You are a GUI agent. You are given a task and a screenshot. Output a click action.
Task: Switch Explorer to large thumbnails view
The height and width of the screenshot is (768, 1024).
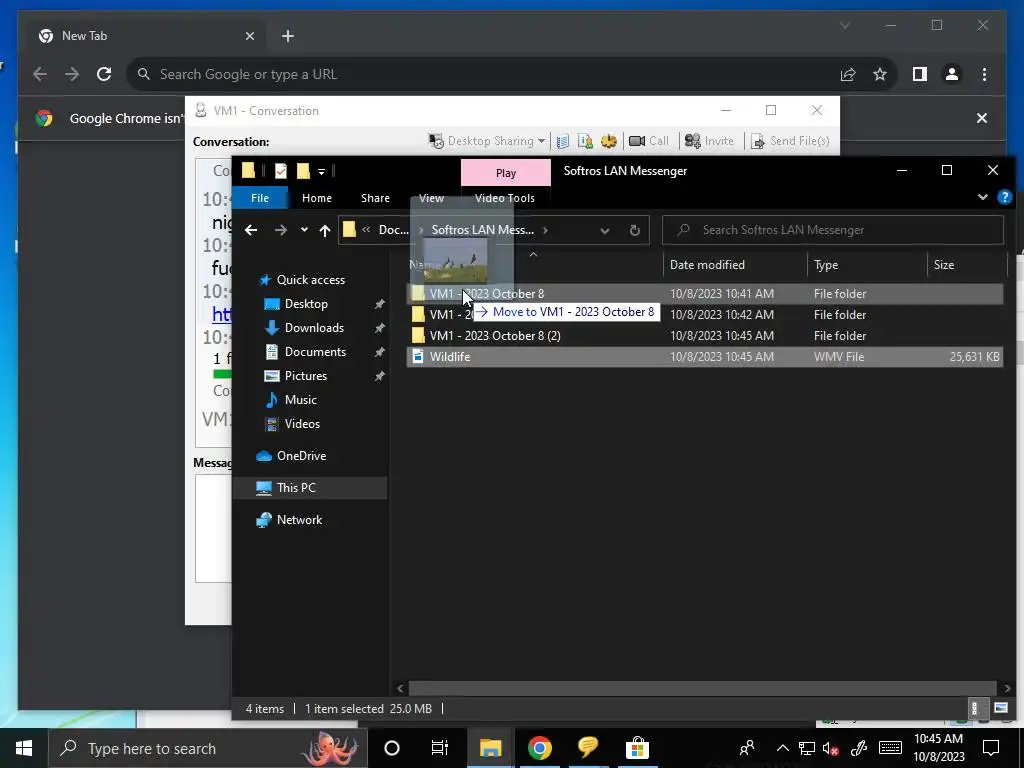coord(1000,708)
